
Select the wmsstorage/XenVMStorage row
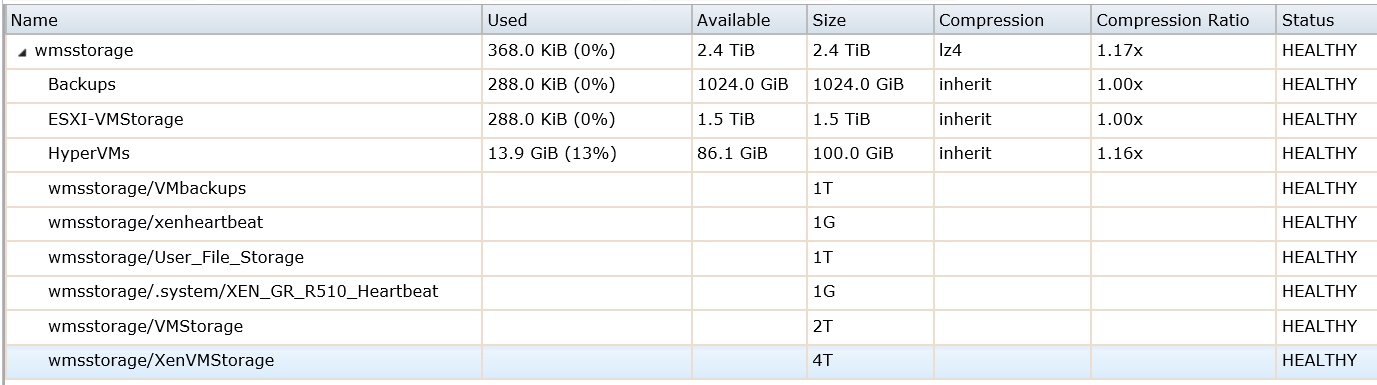tap(690, 361)
